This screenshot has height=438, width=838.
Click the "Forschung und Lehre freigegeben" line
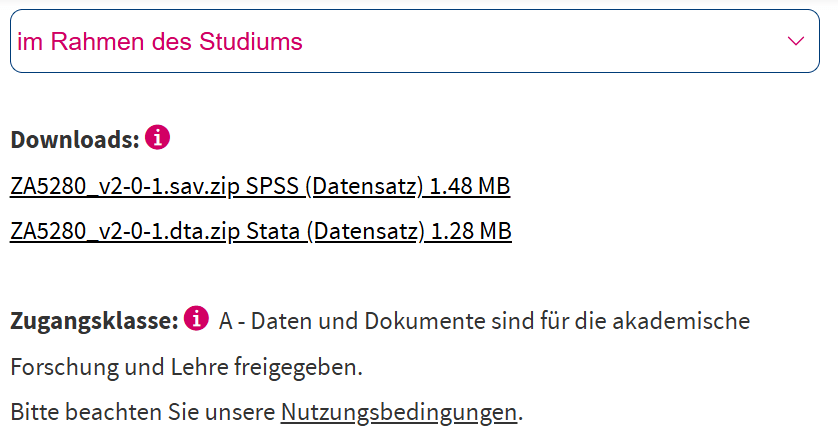coord(185,367)
